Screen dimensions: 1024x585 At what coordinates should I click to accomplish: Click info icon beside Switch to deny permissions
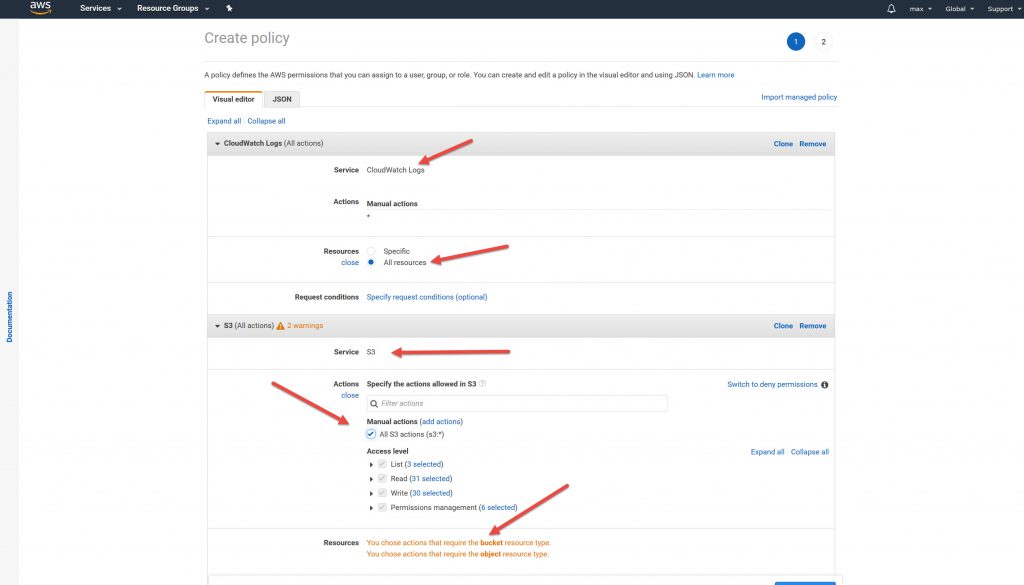coord(824,384)
